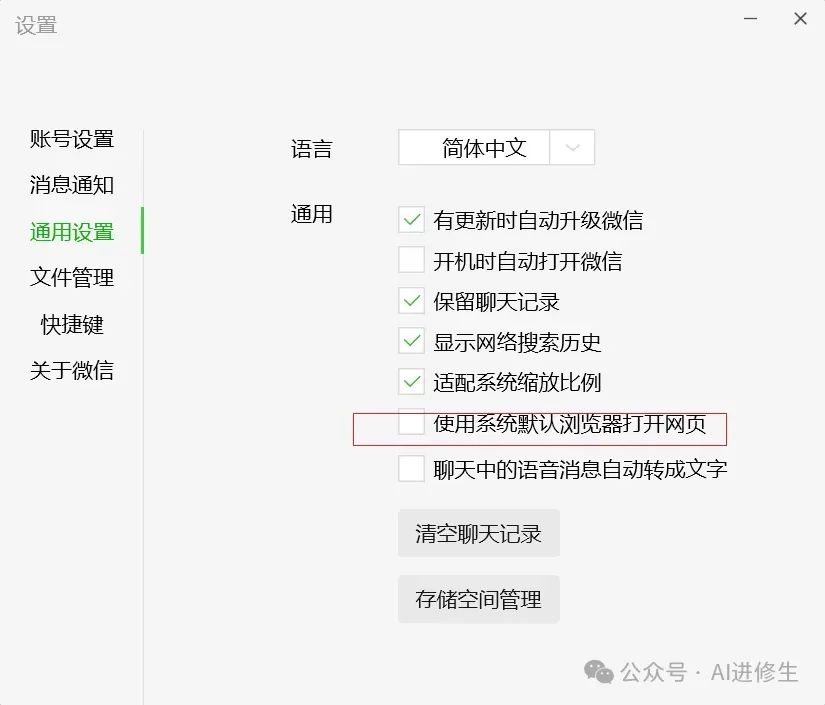Go to 文件管理 section
This screenshot has height=705, width=825.
(72, 277)
